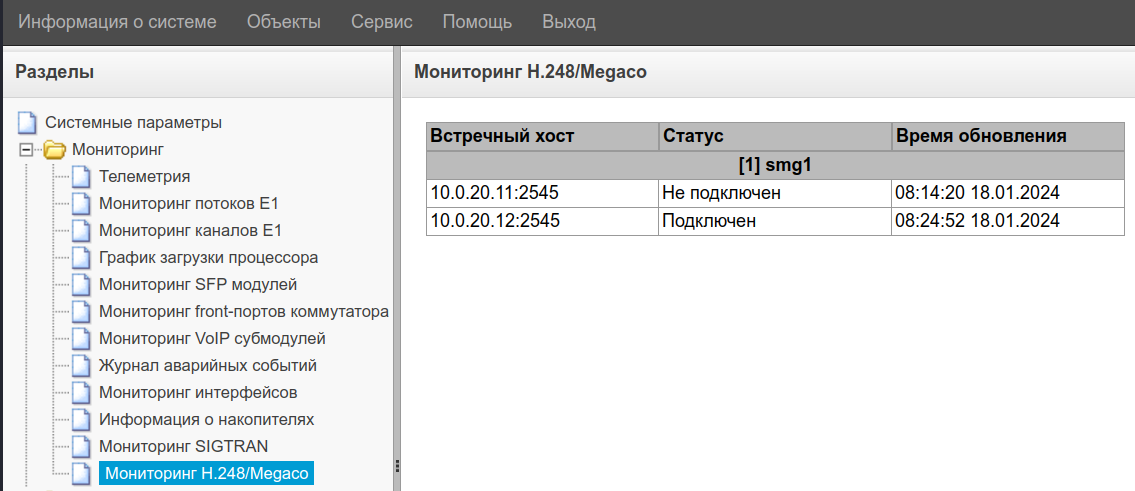This screenshot has height=491, width=1135.
Task: Click the Мониторинг folder icon
Action: point(54,150)
